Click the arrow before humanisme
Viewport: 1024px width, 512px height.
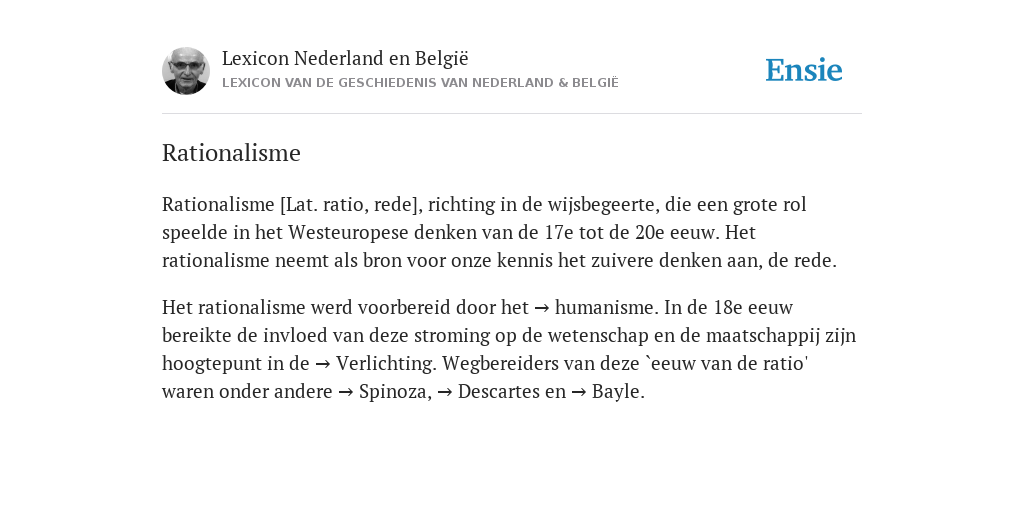pyautogui.click(x=541, y=308)
